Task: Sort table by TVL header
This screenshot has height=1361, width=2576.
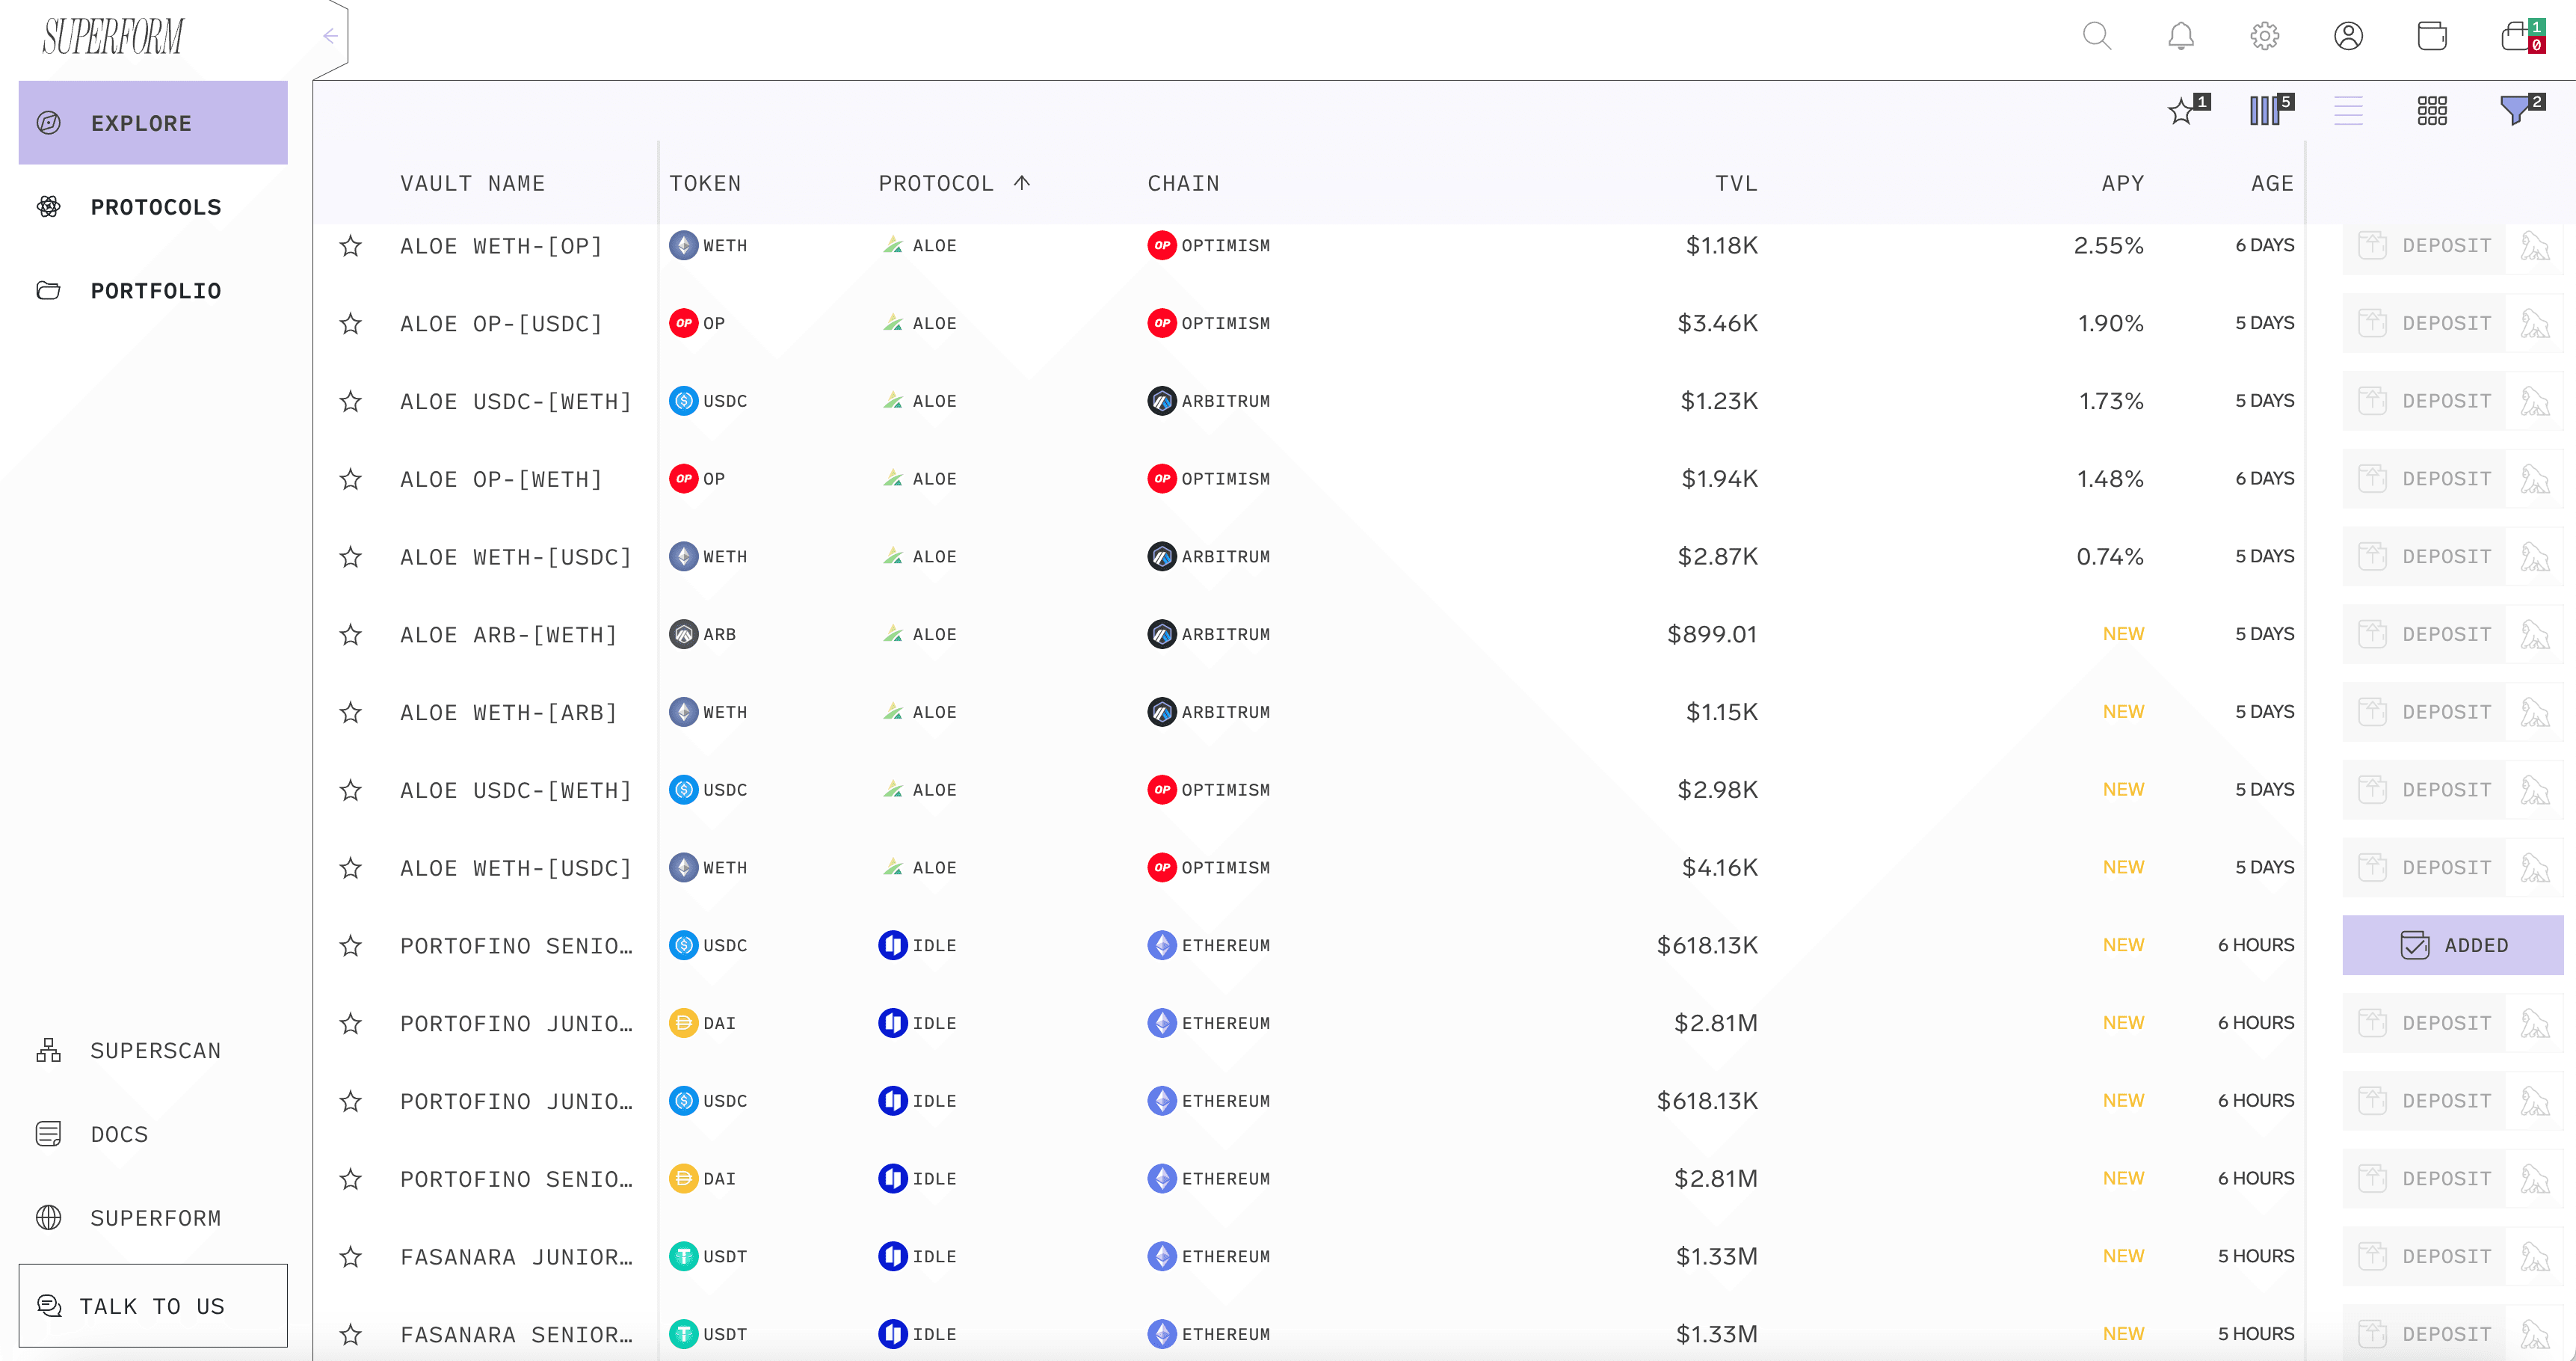Action: pyautogui.click(x=1736, y=184)
